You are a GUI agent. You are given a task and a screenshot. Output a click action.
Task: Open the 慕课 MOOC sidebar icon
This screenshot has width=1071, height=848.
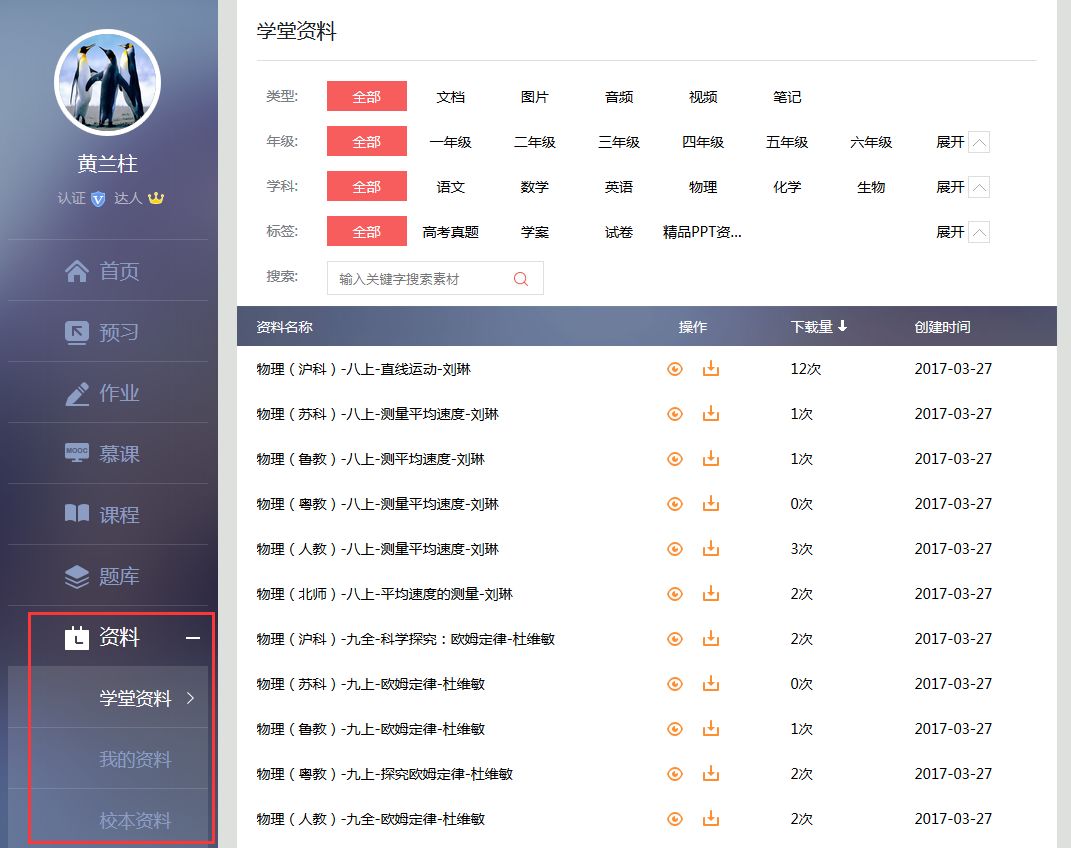pos(76,453)
